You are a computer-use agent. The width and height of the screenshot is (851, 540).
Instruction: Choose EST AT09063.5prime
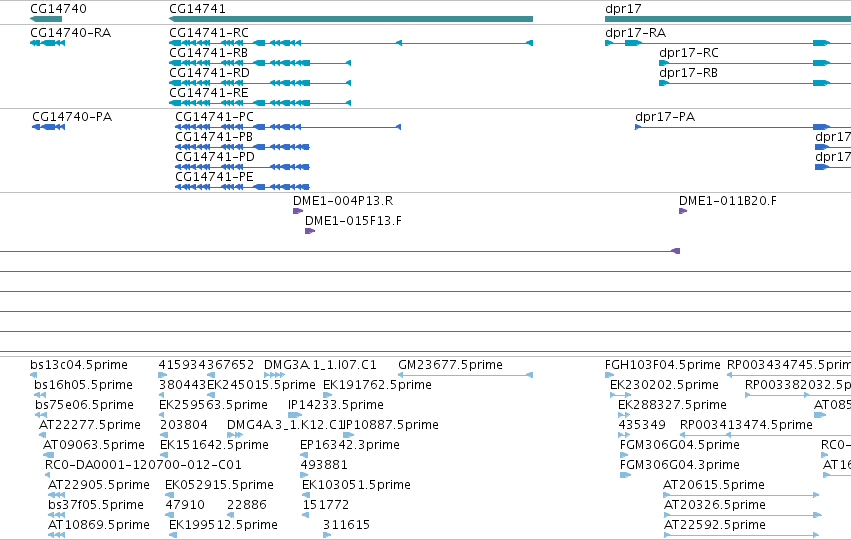coord(94,445)
